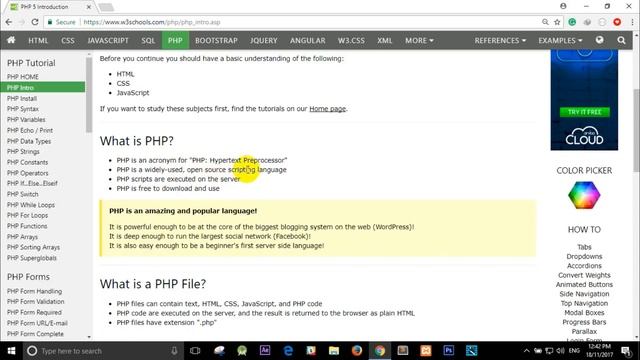Open Task View on the taskbar
Viewport: 640px width, 360px height.
[x=195, y=351]
